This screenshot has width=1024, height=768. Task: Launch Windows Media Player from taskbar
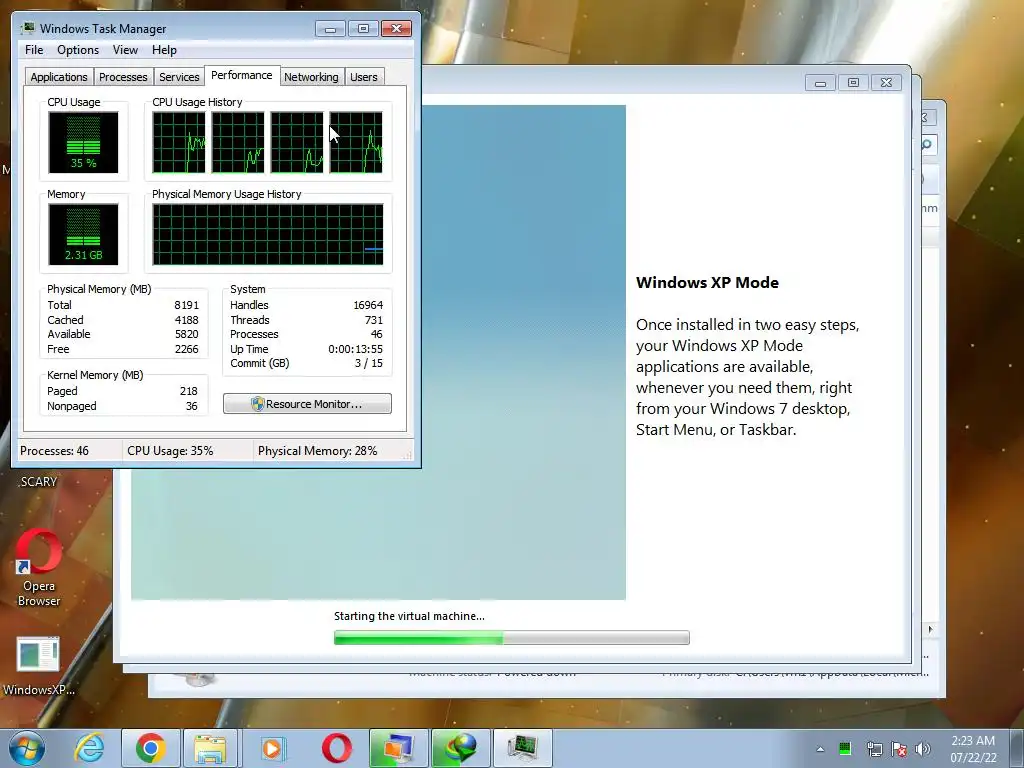pos(272,748)
